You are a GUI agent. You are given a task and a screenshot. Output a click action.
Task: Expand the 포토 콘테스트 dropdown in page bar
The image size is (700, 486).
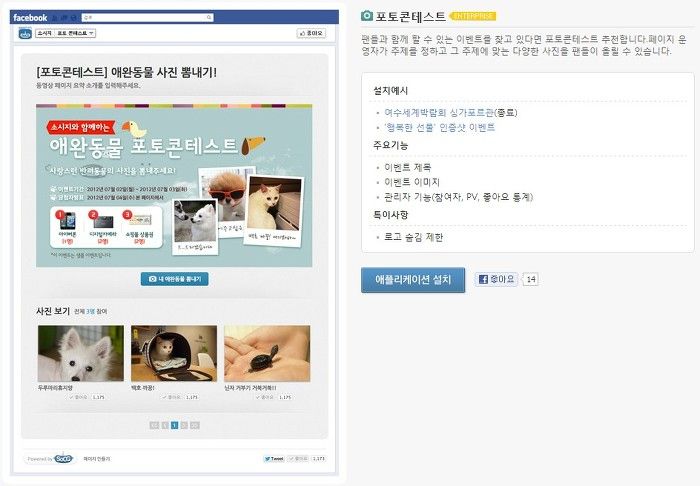click(x=75, y=33)
